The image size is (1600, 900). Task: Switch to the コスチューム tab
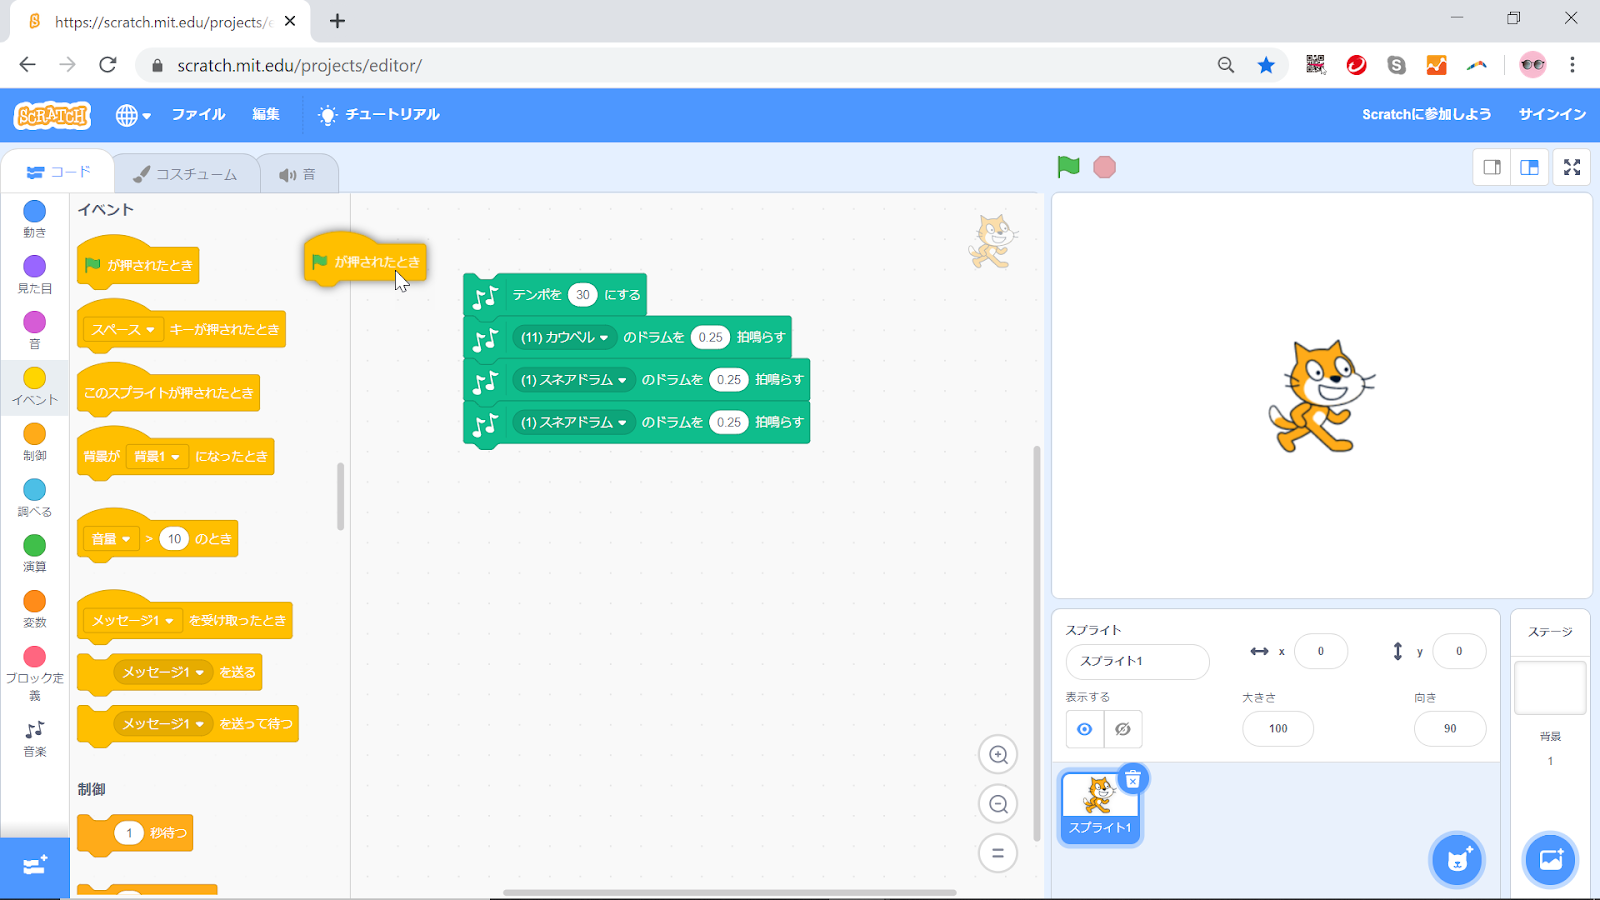click(x=186, y=174)
